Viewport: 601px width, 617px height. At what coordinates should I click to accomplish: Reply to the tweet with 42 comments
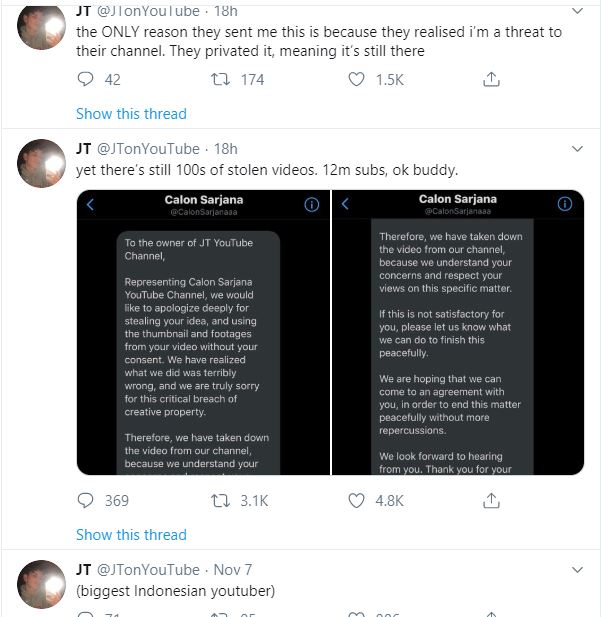85,79
